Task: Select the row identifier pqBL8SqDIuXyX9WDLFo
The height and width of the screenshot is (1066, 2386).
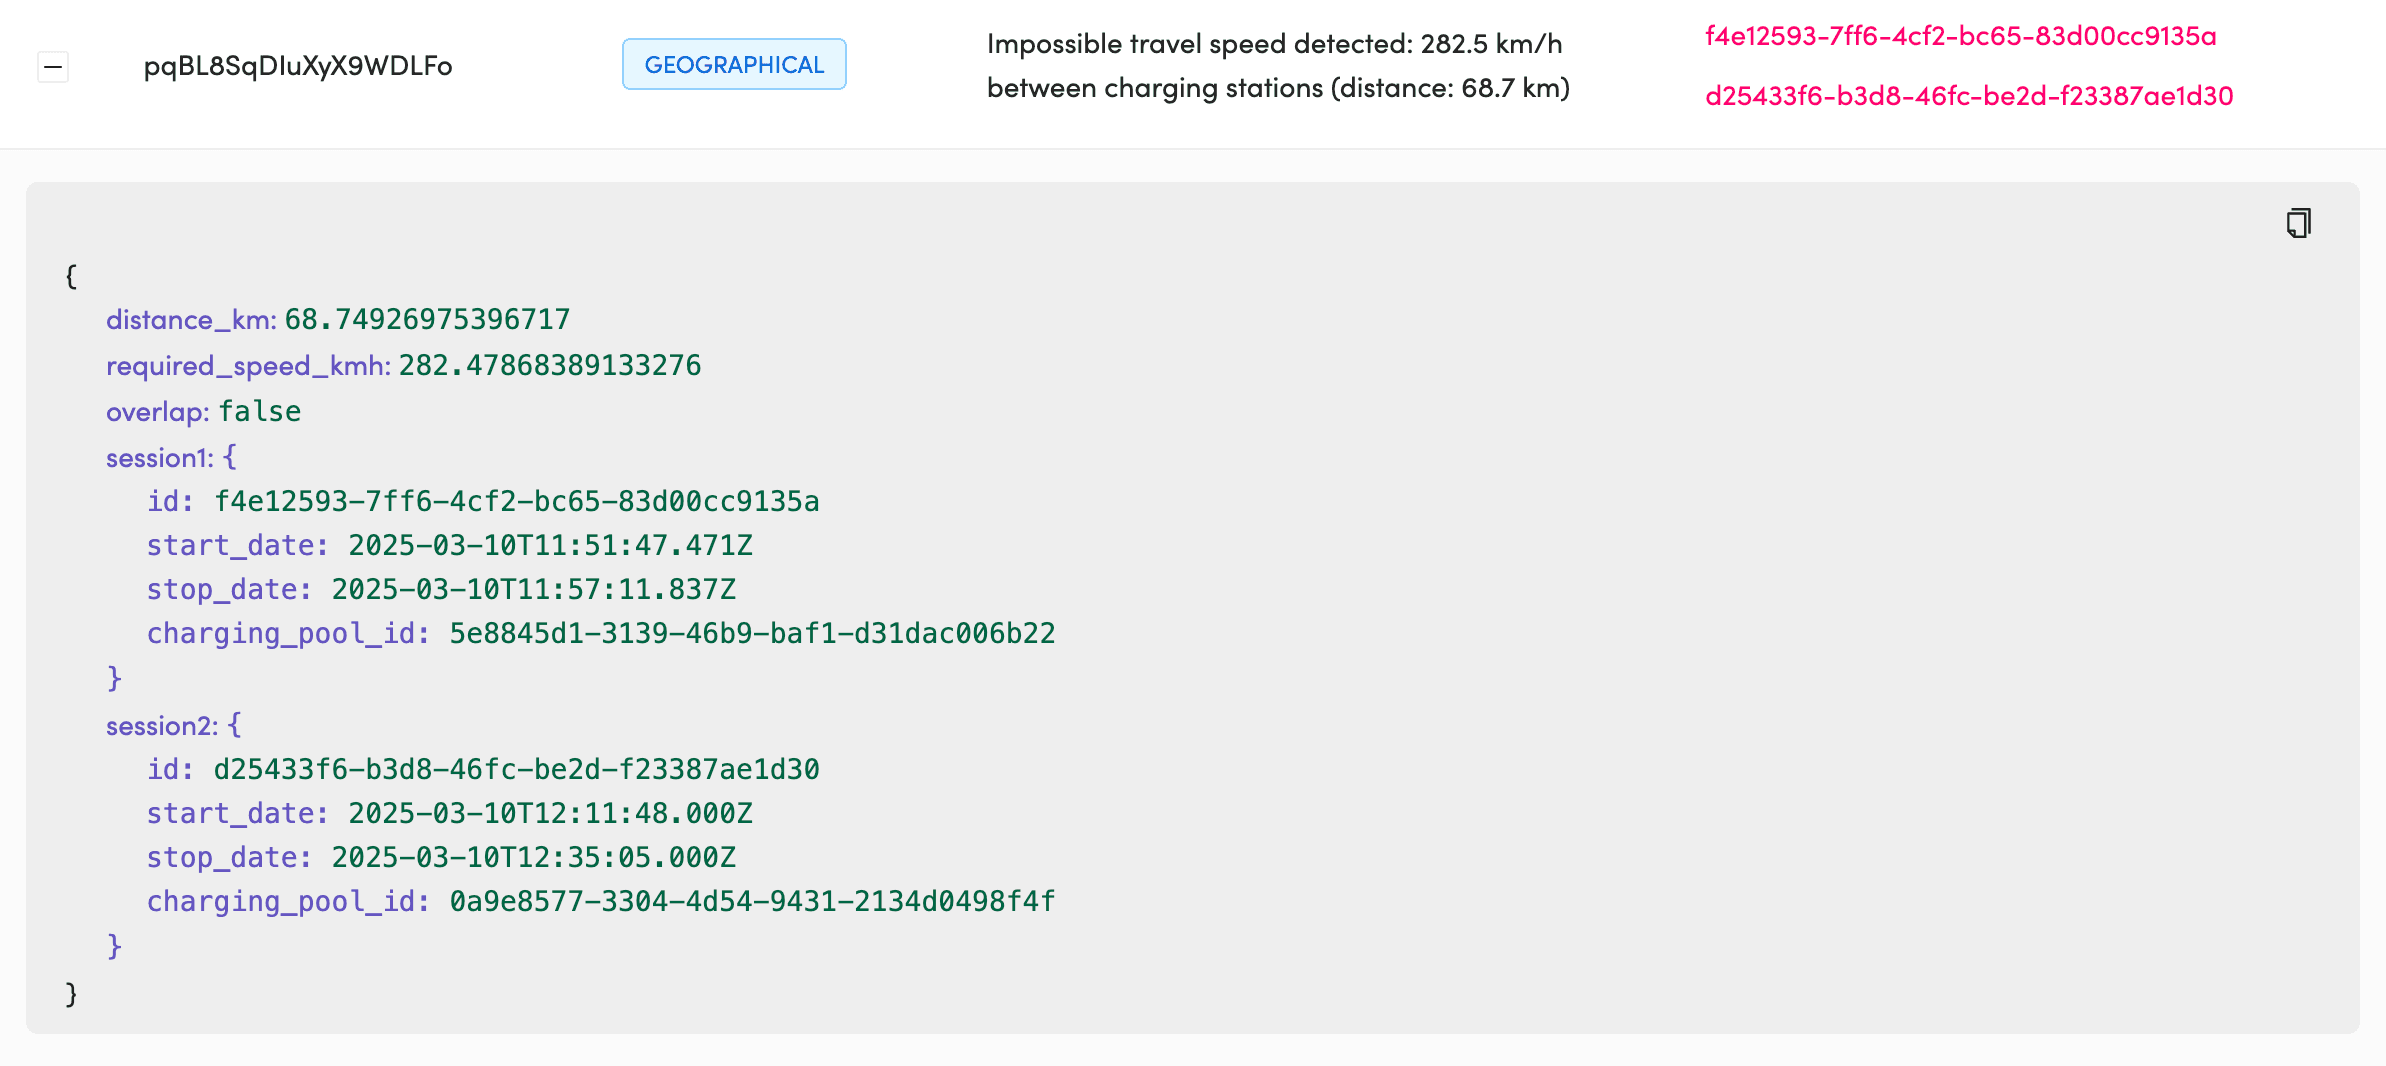Action: (298, 66)
